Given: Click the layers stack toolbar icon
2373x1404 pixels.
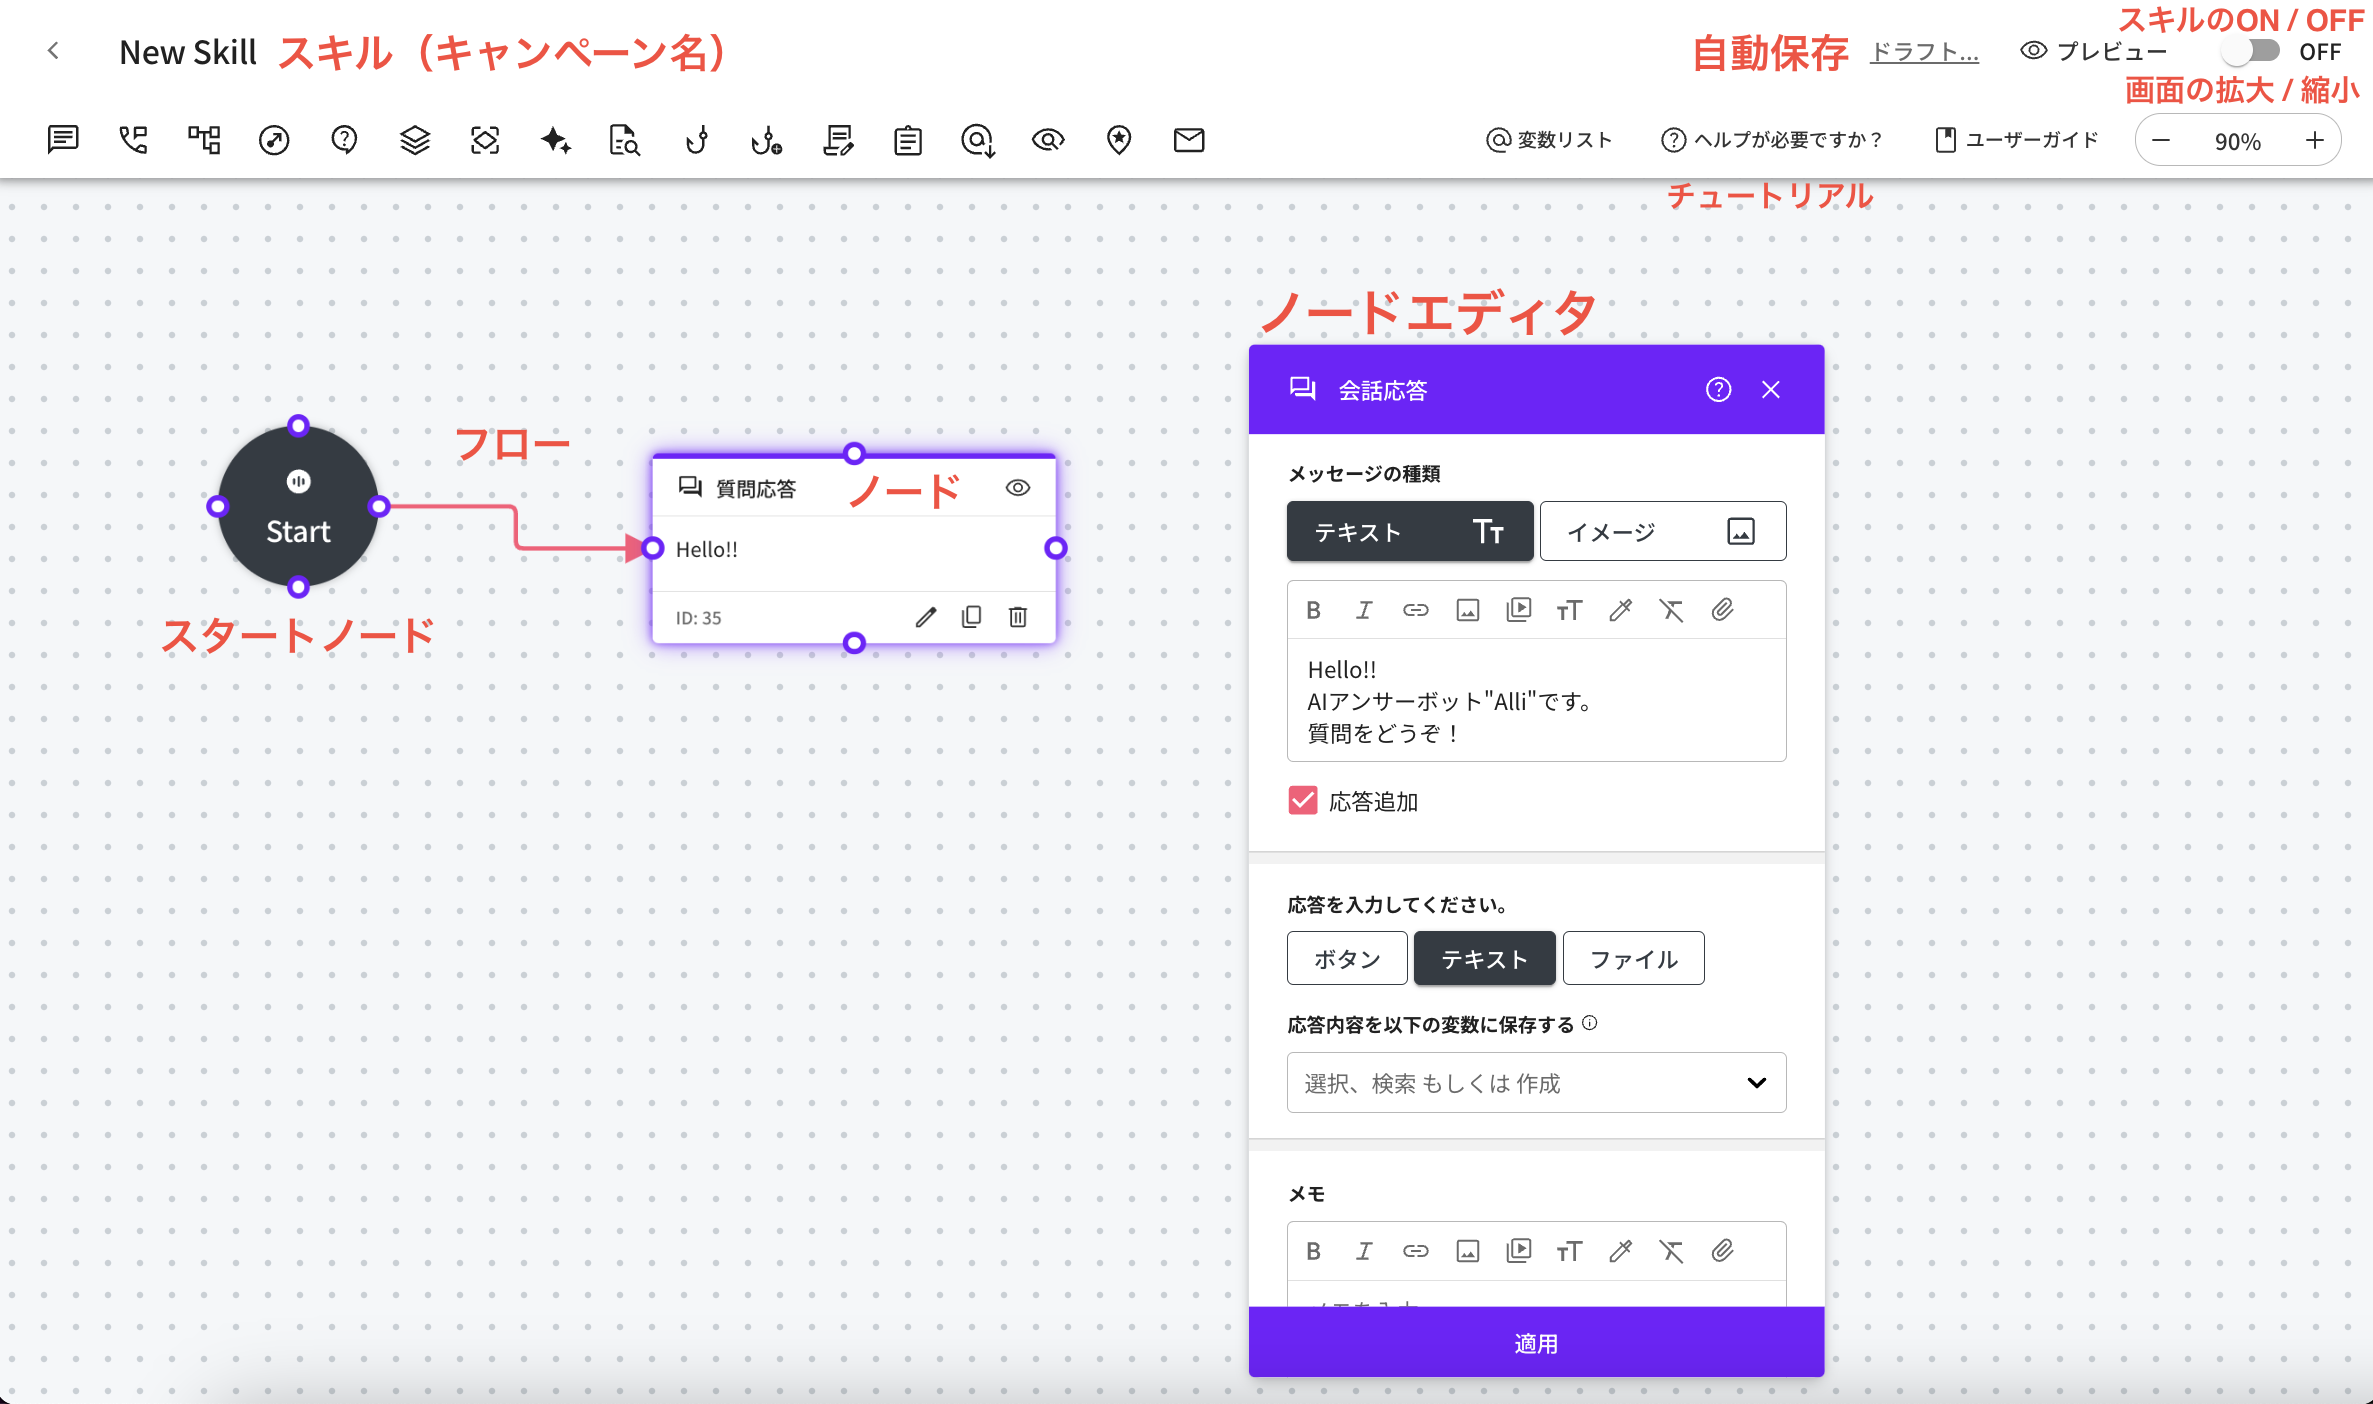Looking at the screenshot, I should pos(414,140).
